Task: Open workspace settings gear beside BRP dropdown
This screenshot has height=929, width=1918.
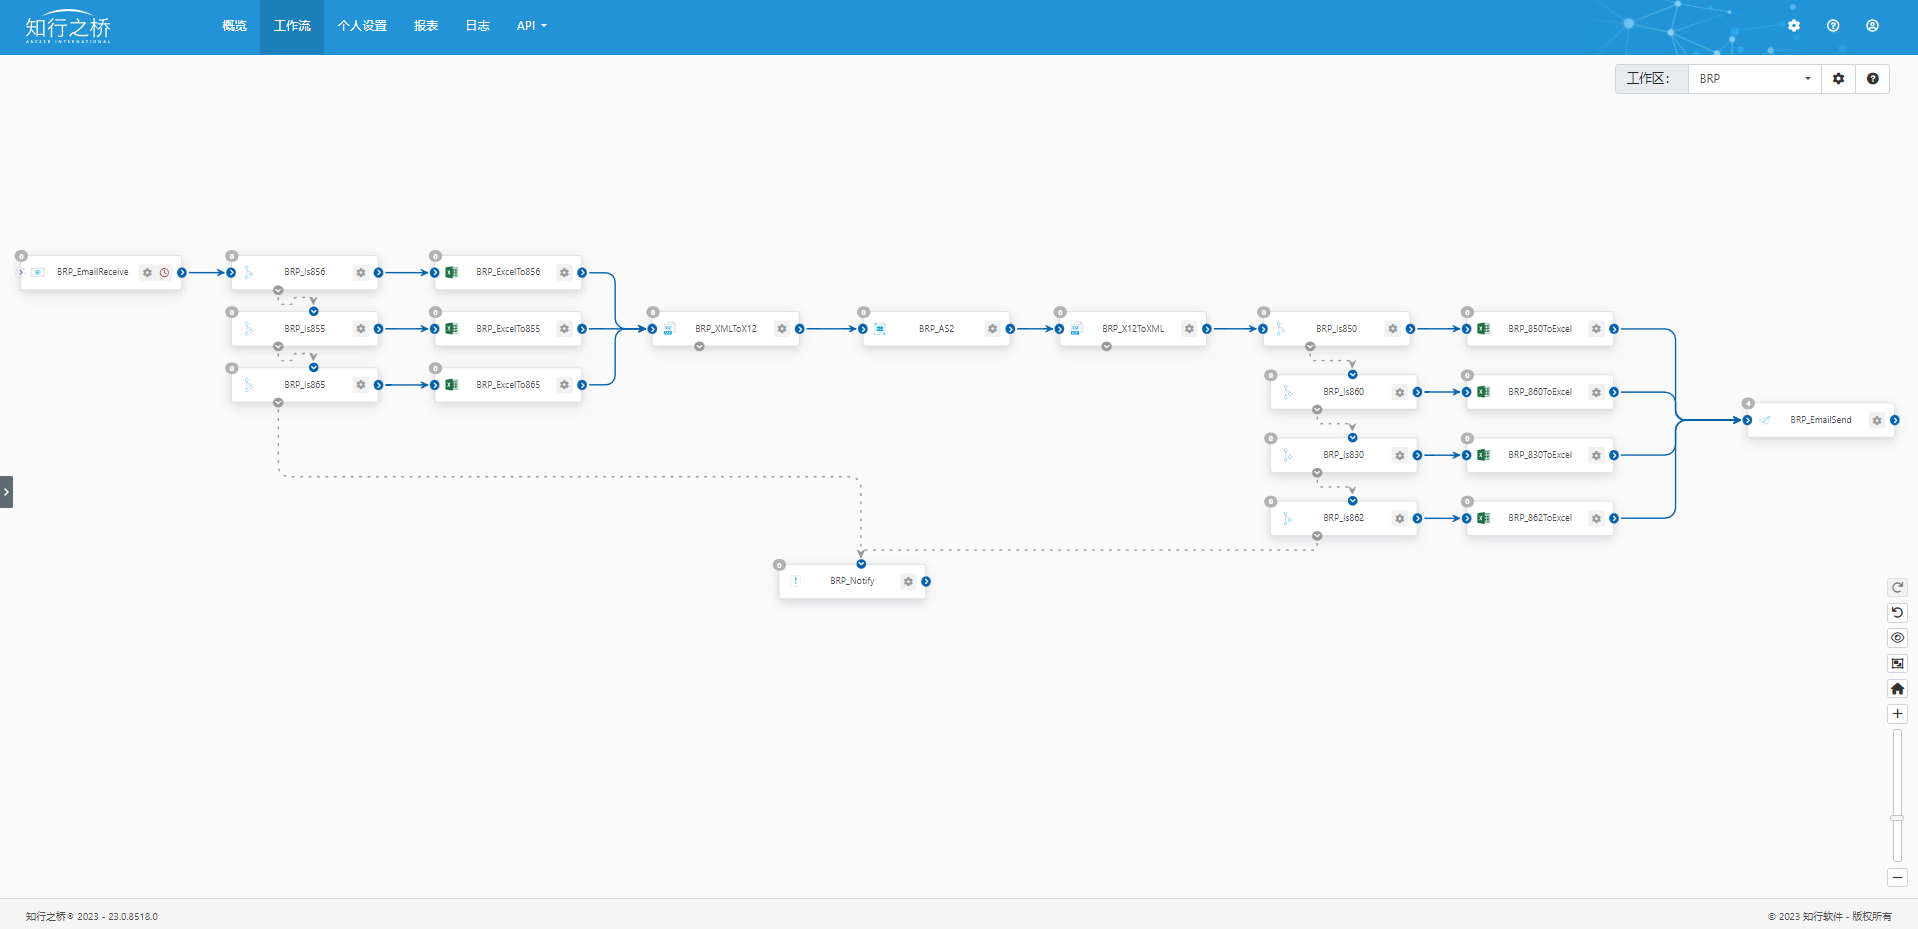Action: coord(1838,79)
